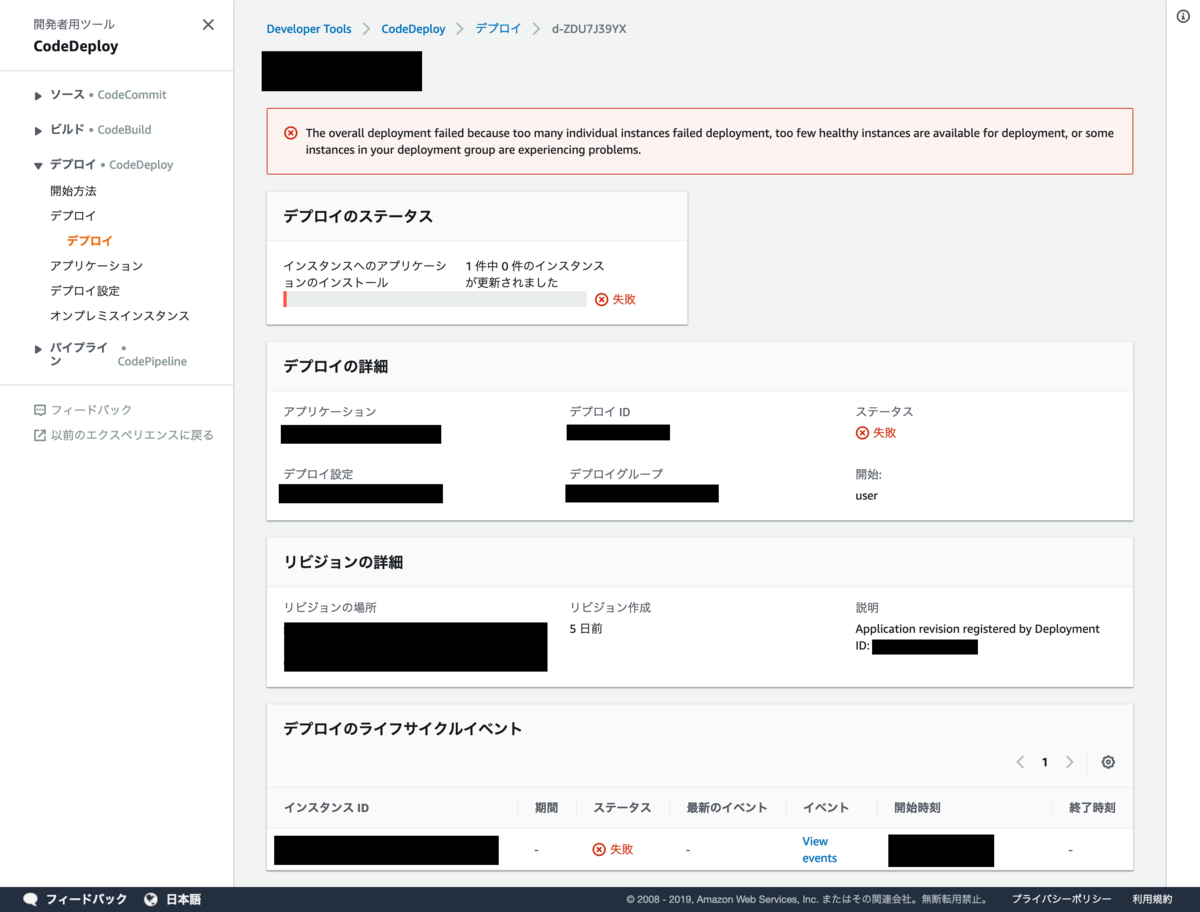Open View events for the instance

pyautogui.click(x=820, y=850)
